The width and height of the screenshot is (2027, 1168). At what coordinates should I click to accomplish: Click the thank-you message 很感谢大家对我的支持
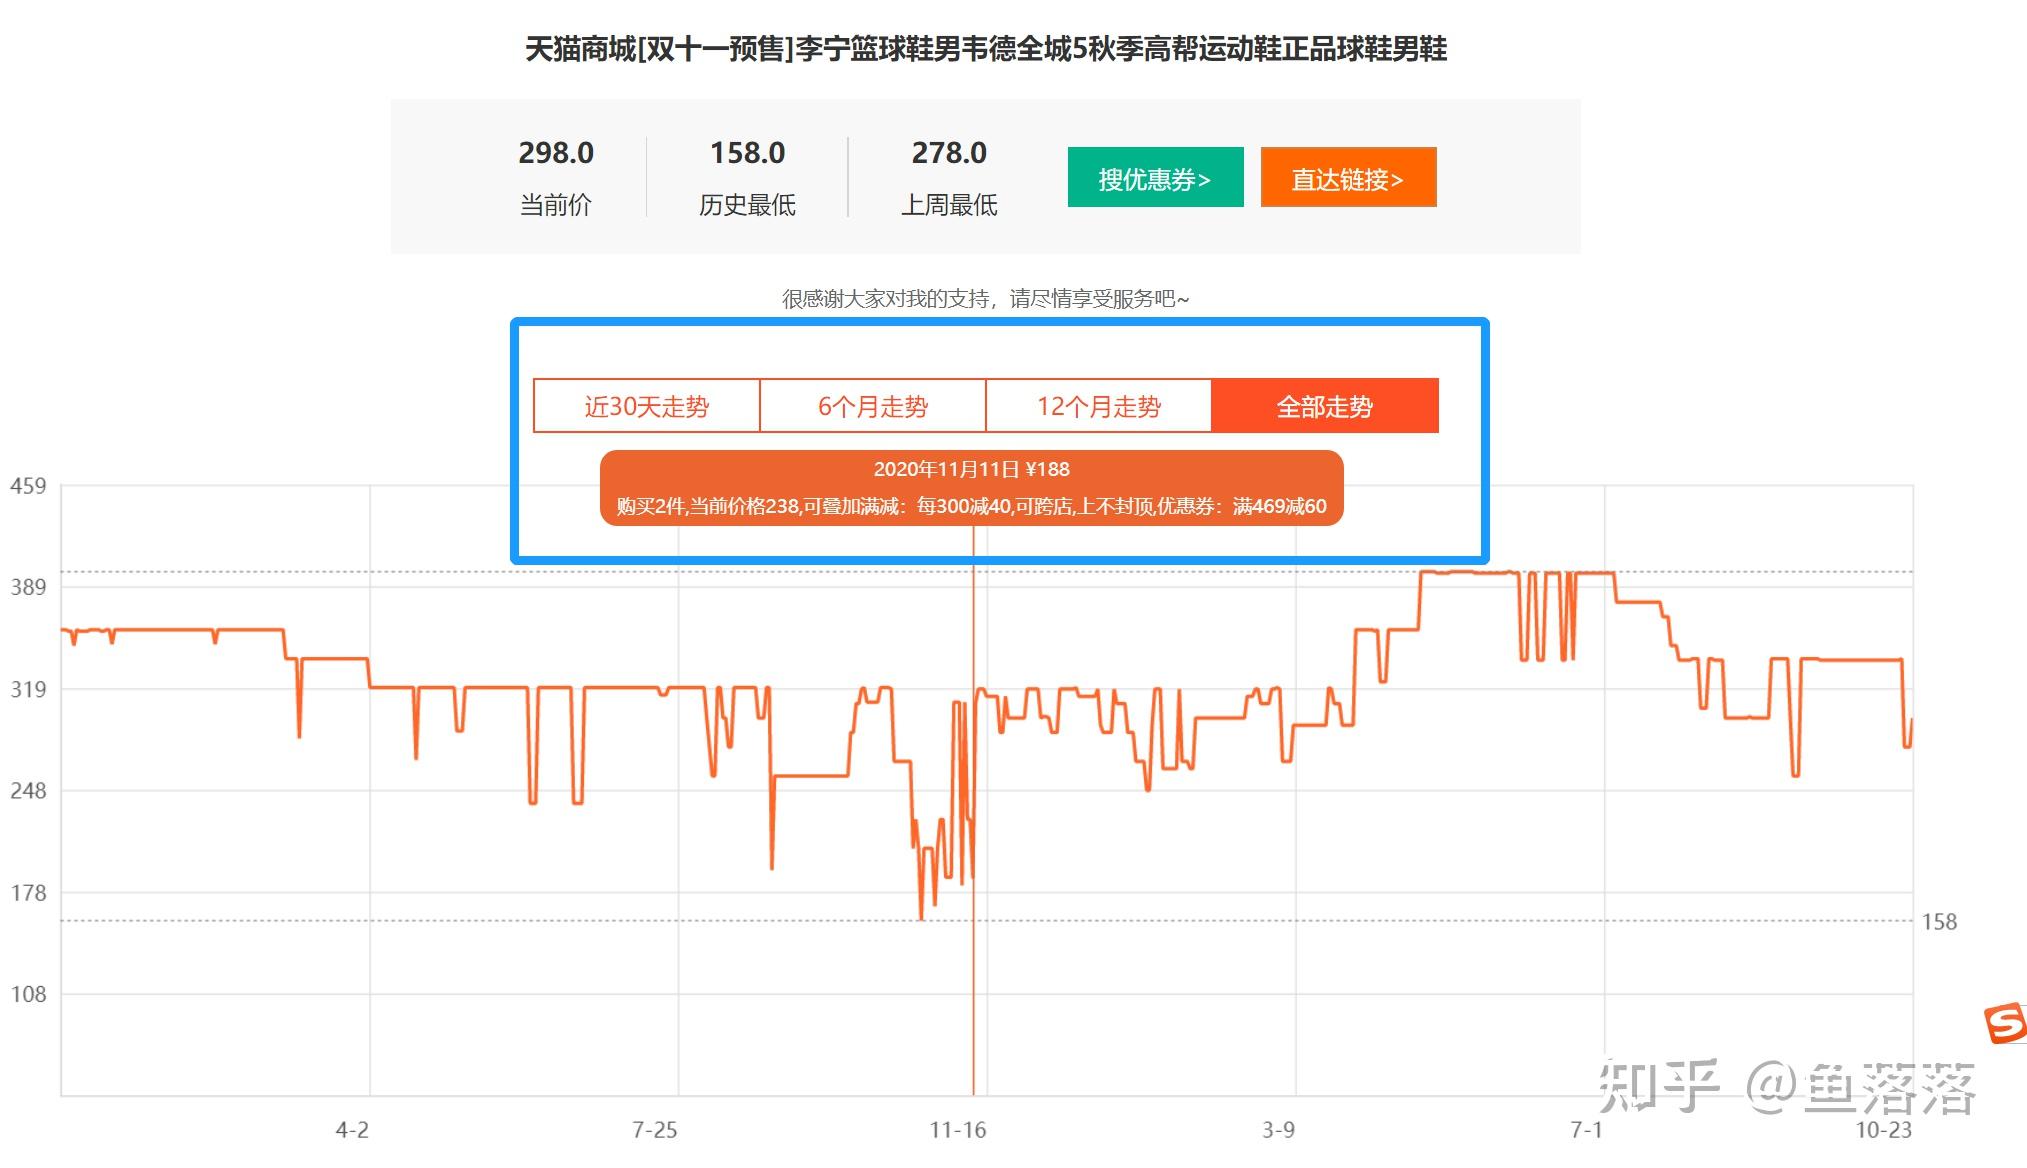click(986, 299)
